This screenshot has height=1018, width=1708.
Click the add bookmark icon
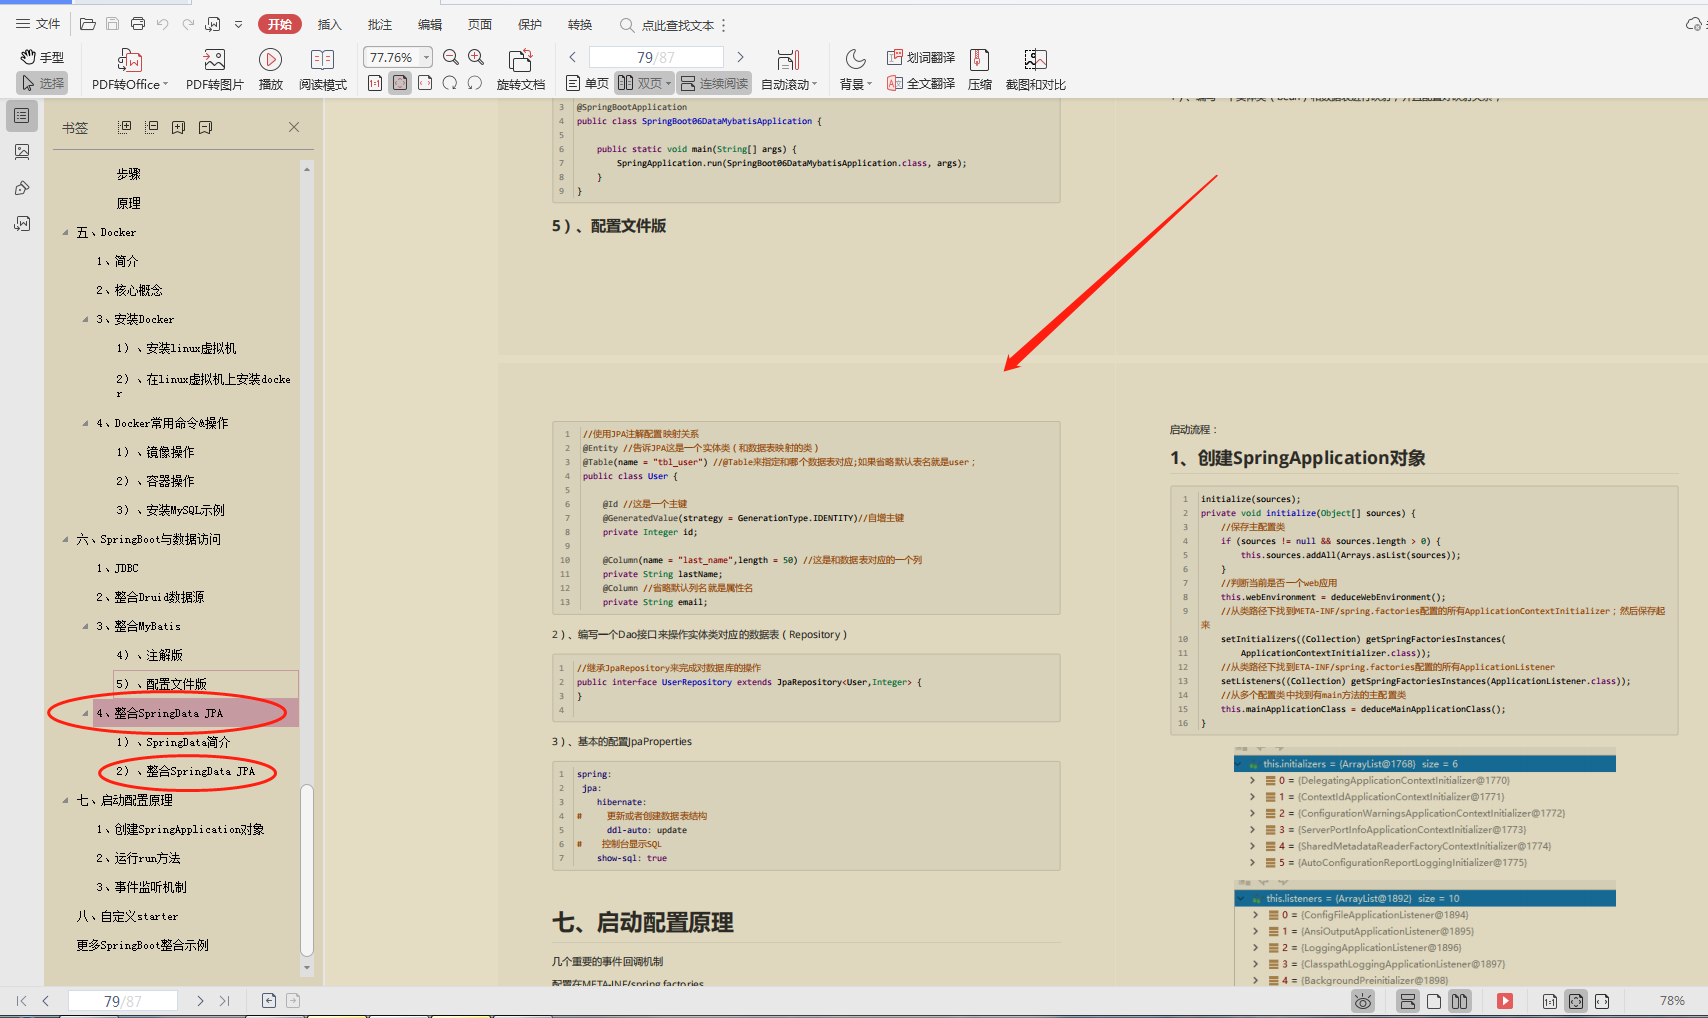(x=178, y=127)
